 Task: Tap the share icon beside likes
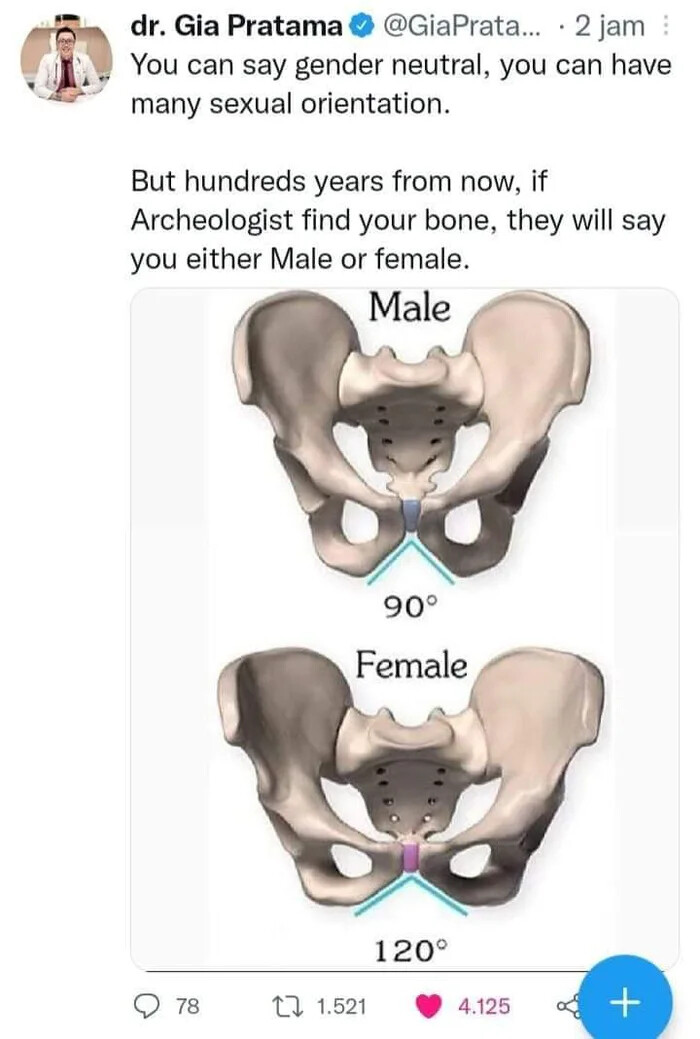[567, 1006]
